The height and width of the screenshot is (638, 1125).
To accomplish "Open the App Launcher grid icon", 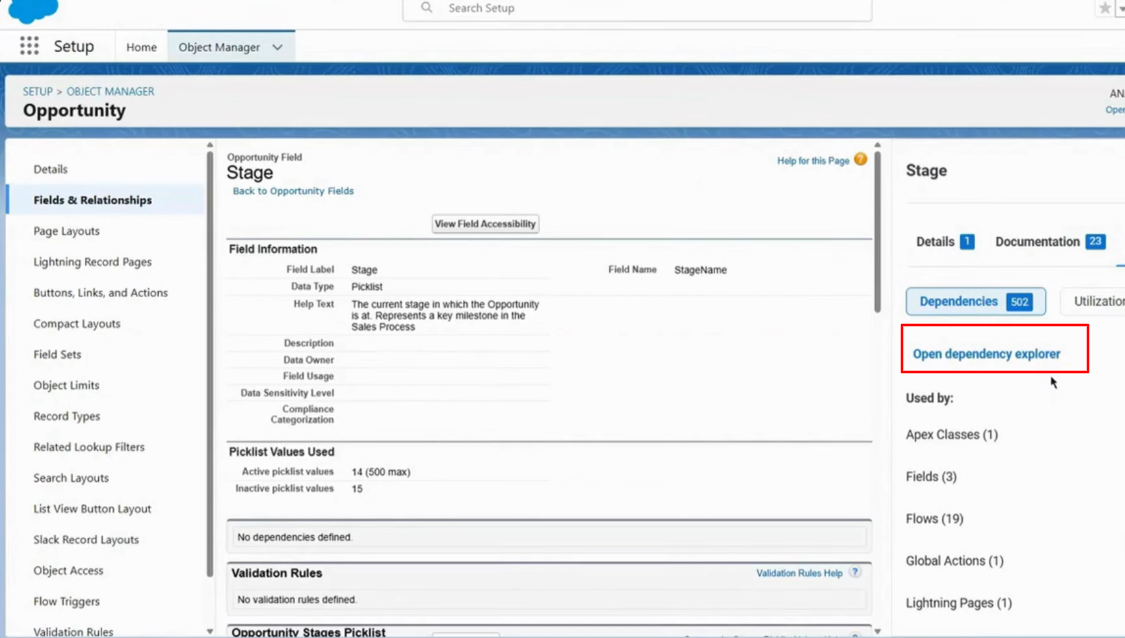I will pos(29,46).
